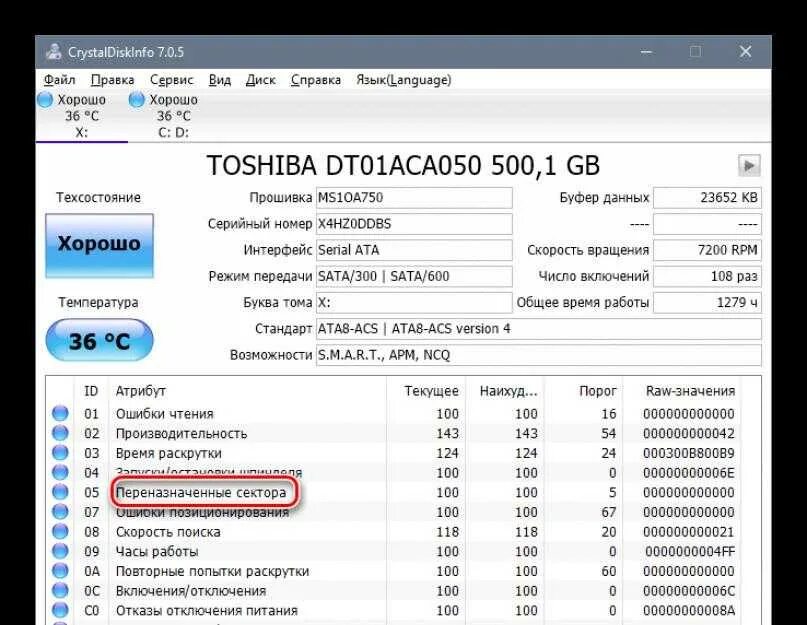Screen dimensions: 807x625
Task: Open the Правка menu
Action: click(x=112, y=80)
